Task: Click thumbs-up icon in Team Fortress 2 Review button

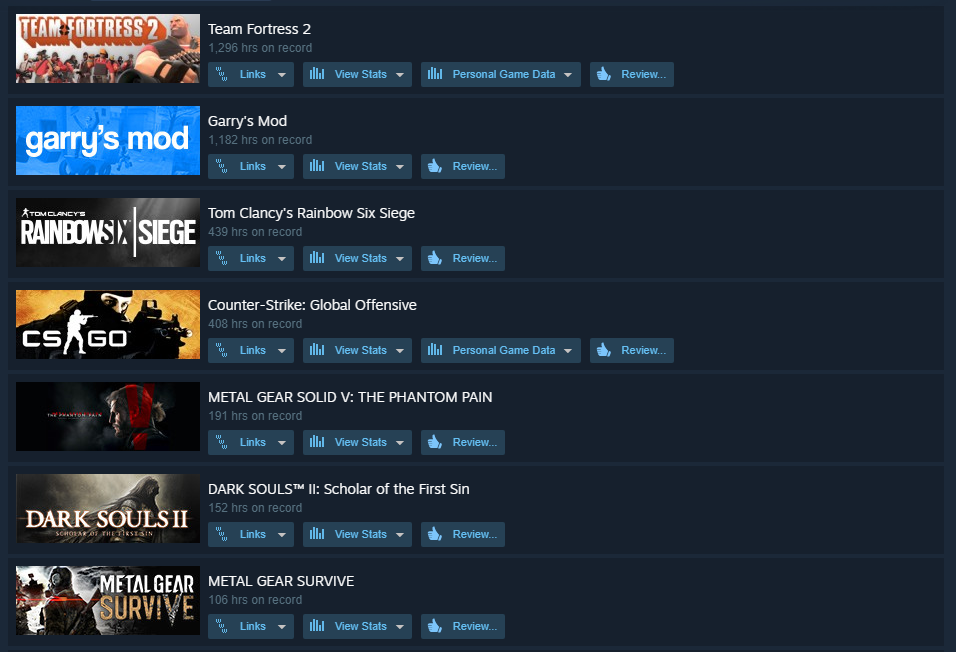Action: [x=604, y=74]
